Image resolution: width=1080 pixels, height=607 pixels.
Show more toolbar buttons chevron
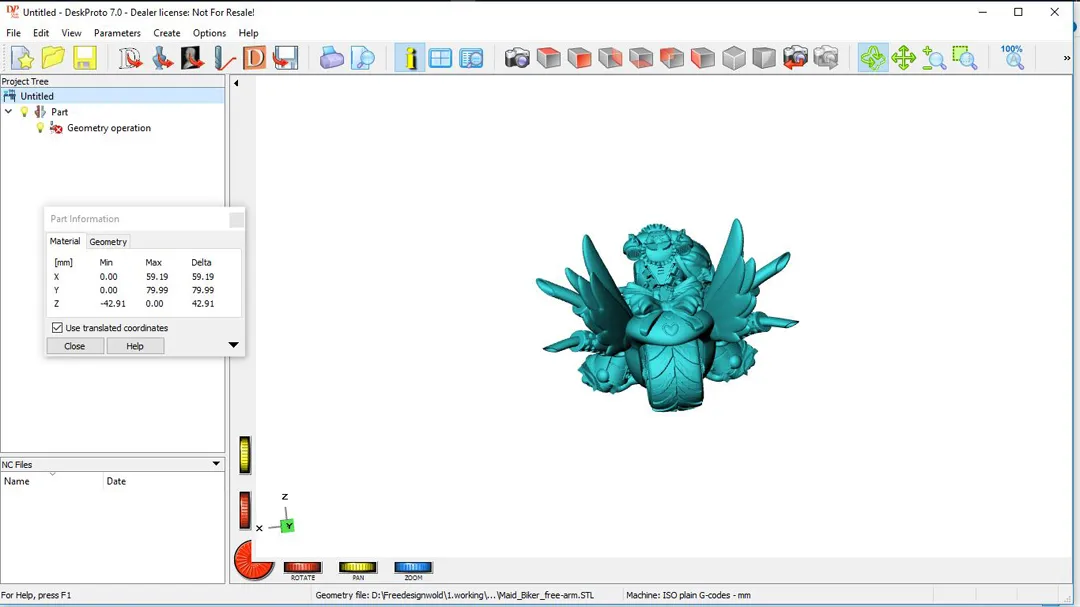[x=1067, y=59]
